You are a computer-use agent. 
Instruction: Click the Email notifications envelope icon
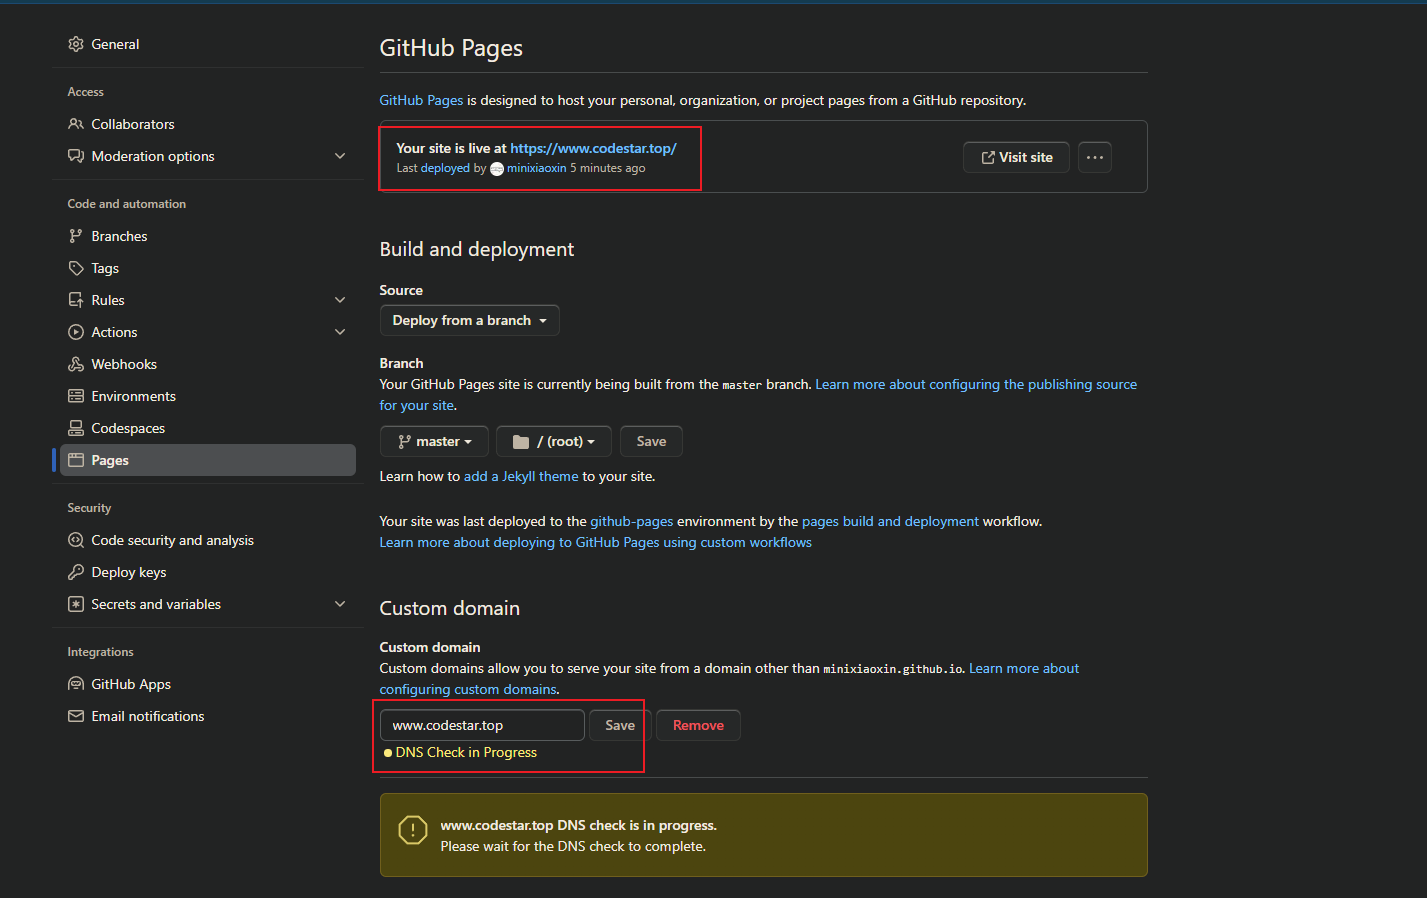(x=76, y=716)
